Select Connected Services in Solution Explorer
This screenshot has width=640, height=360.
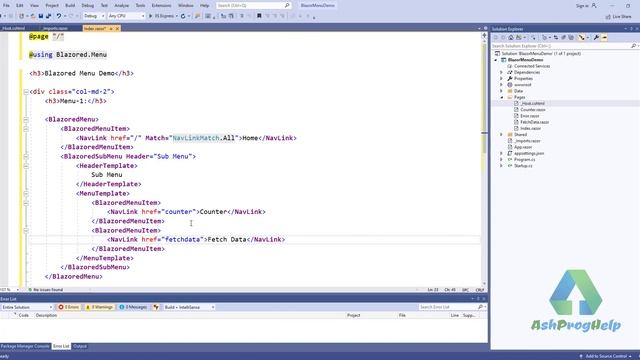(x=532, y=66)
